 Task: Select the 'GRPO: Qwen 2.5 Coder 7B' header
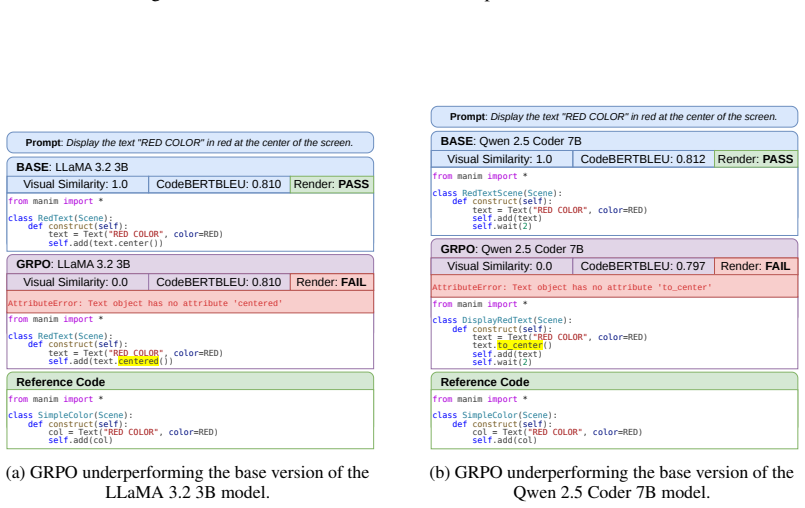tap(614, 249)
